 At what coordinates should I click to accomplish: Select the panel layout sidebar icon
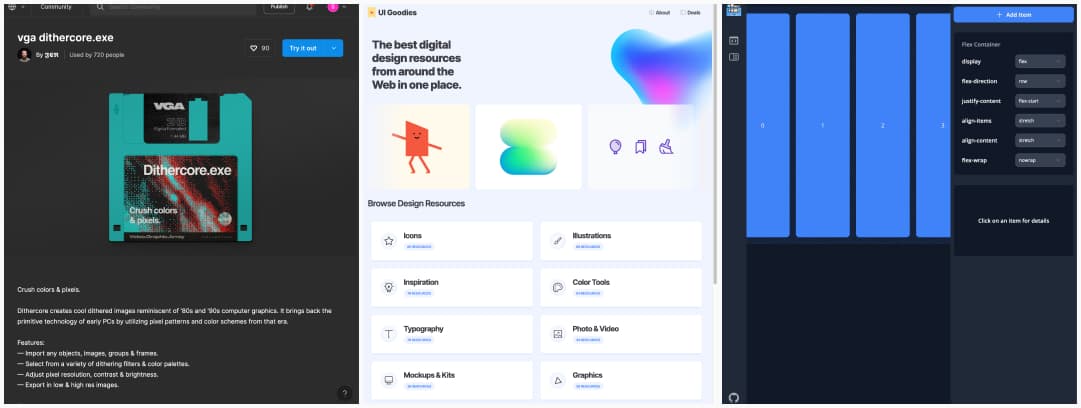734,57
